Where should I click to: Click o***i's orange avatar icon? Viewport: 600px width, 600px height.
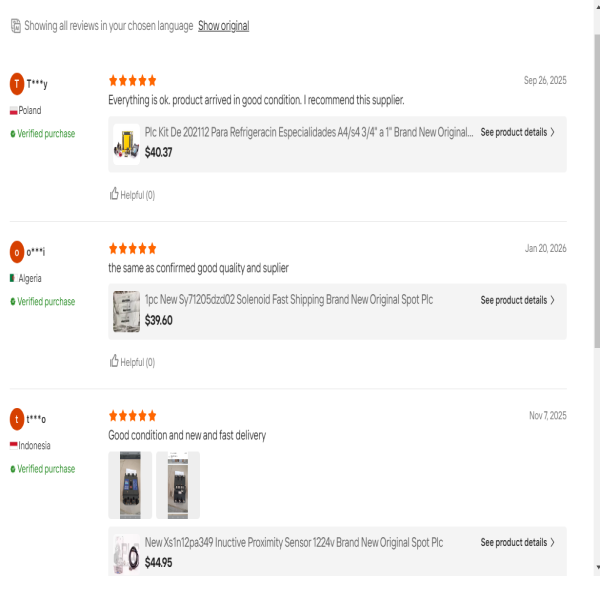pos(17,251)
